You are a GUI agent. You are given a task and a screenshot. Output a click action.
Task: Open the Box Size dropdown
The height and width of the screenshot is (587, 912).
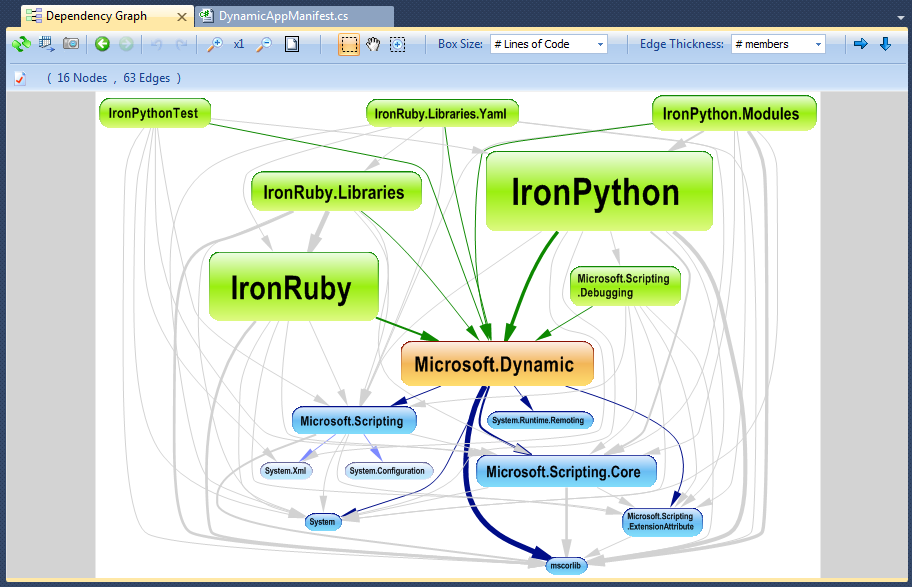(549, 44)
